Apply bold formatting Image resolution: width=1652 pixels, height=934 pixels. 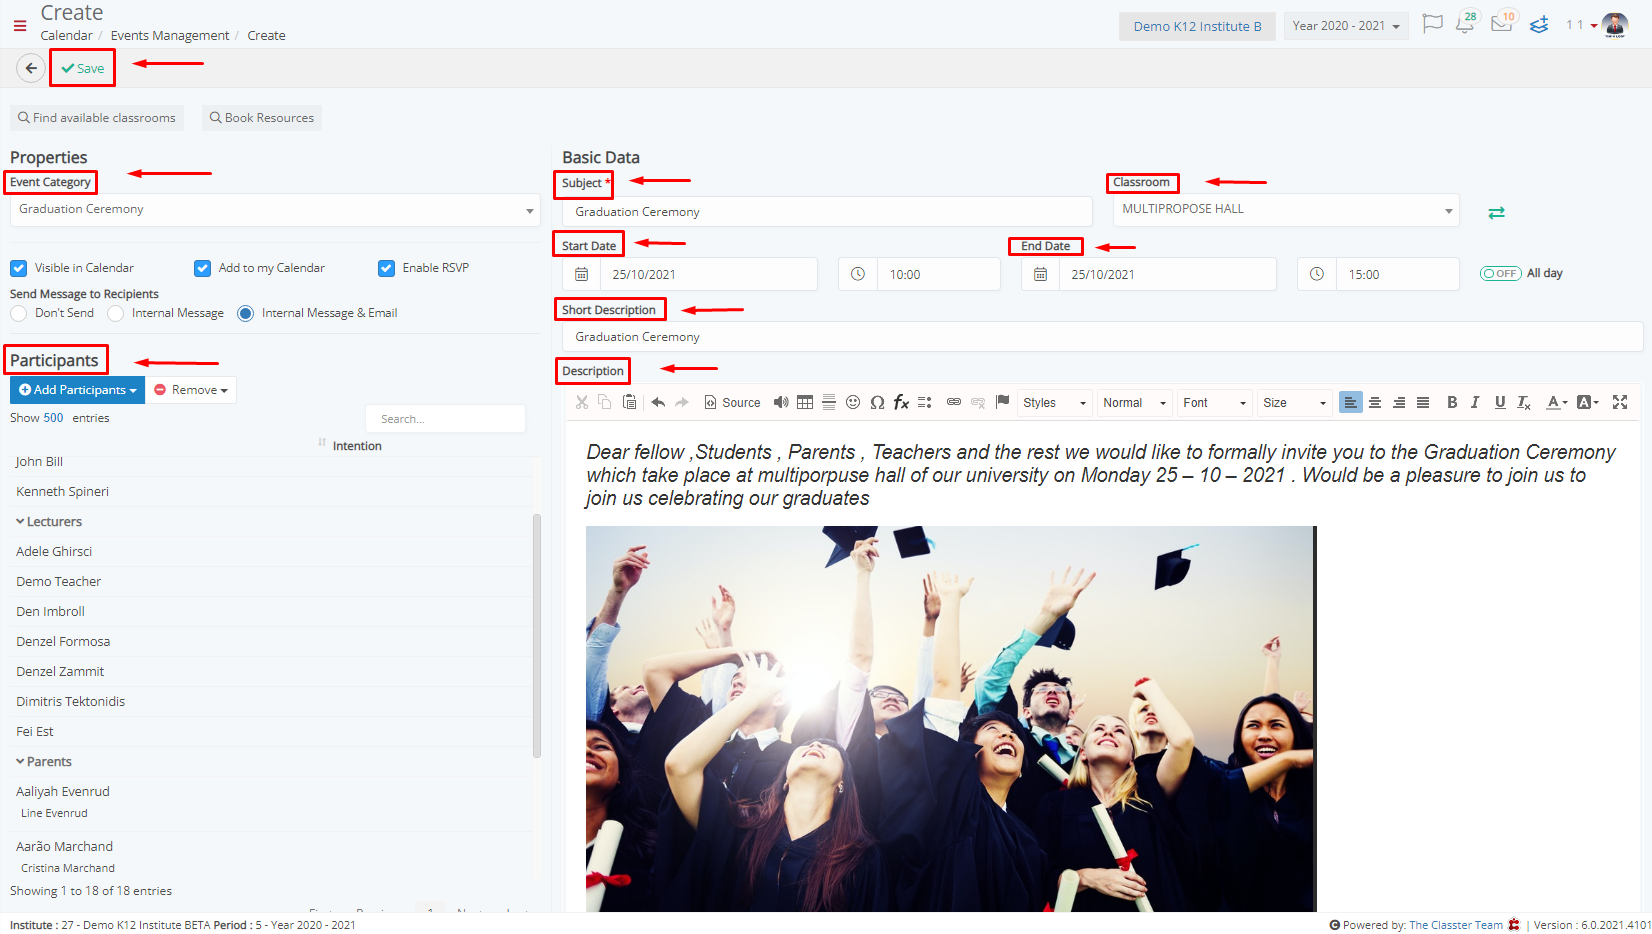pos(1452,402)
